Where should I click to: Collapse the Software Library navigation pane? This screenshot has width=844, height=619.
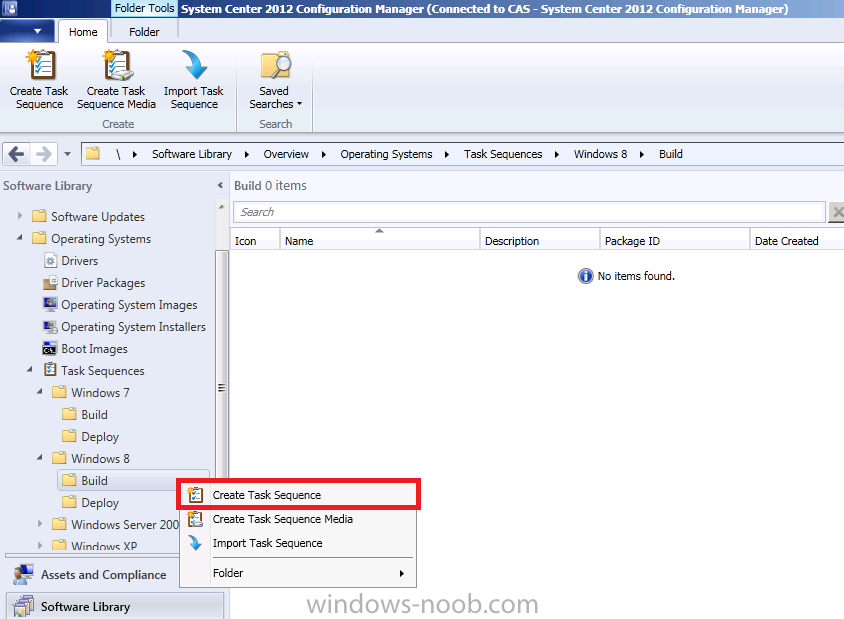click(220, 185)
